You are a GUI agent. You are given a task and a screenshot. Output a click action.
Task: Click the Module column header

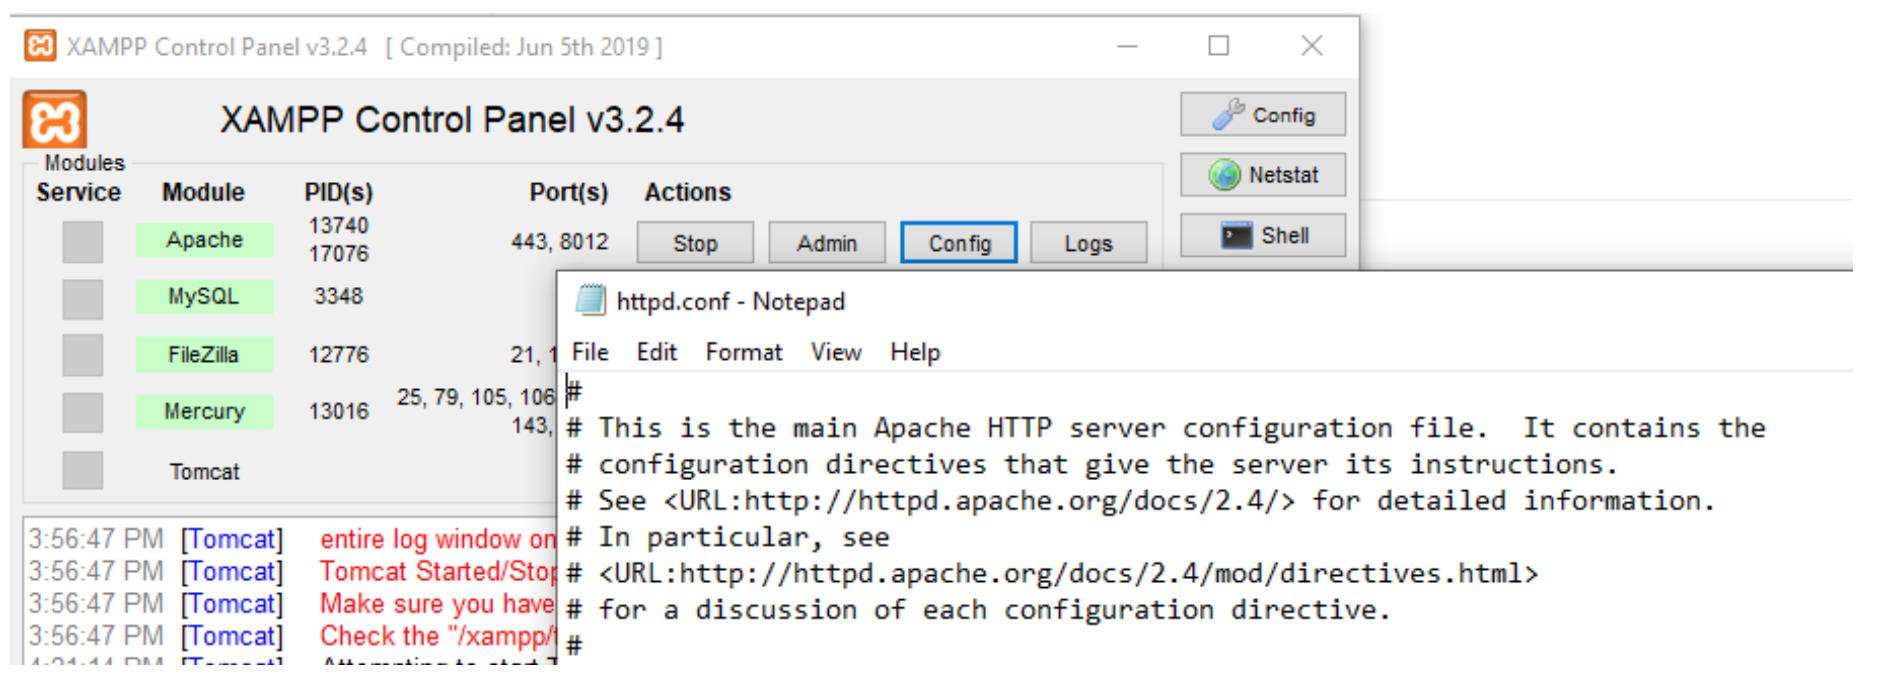204,192
